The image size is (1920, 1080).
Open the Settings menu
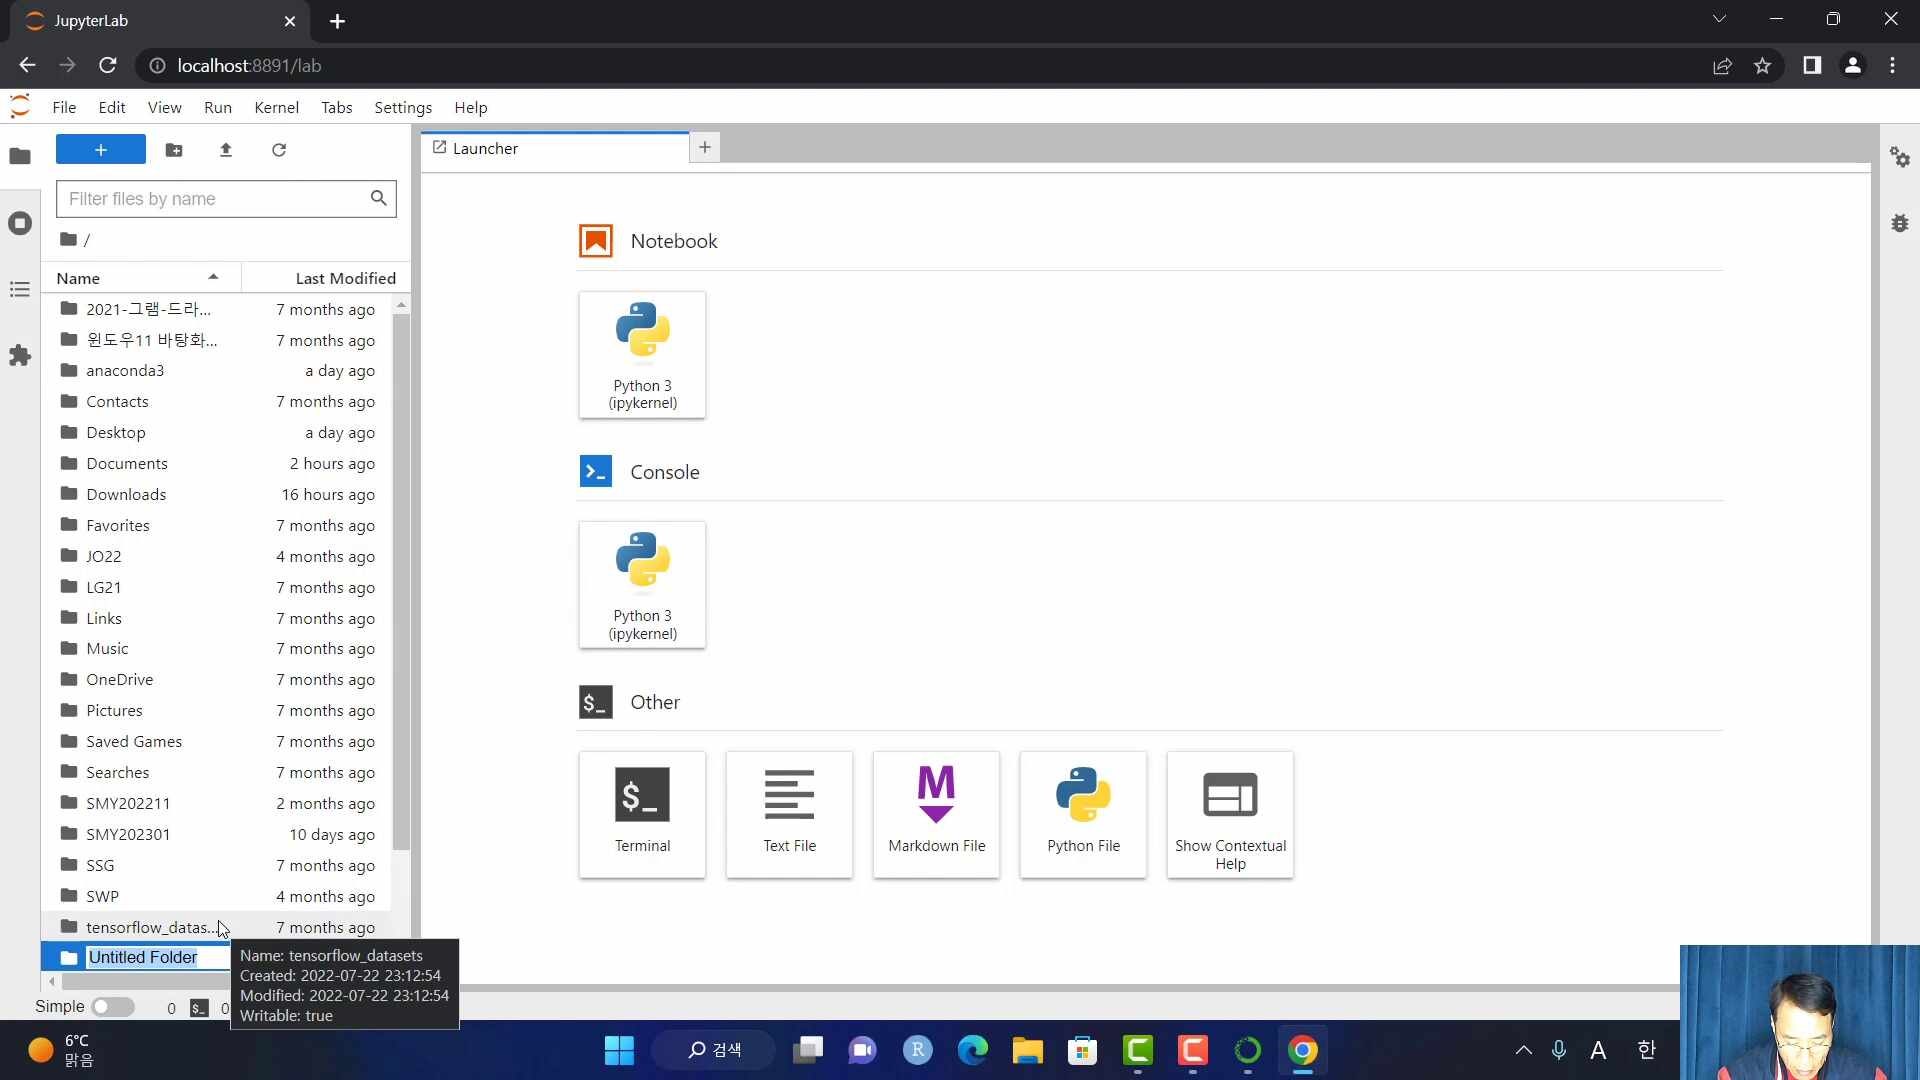[403, 107]
